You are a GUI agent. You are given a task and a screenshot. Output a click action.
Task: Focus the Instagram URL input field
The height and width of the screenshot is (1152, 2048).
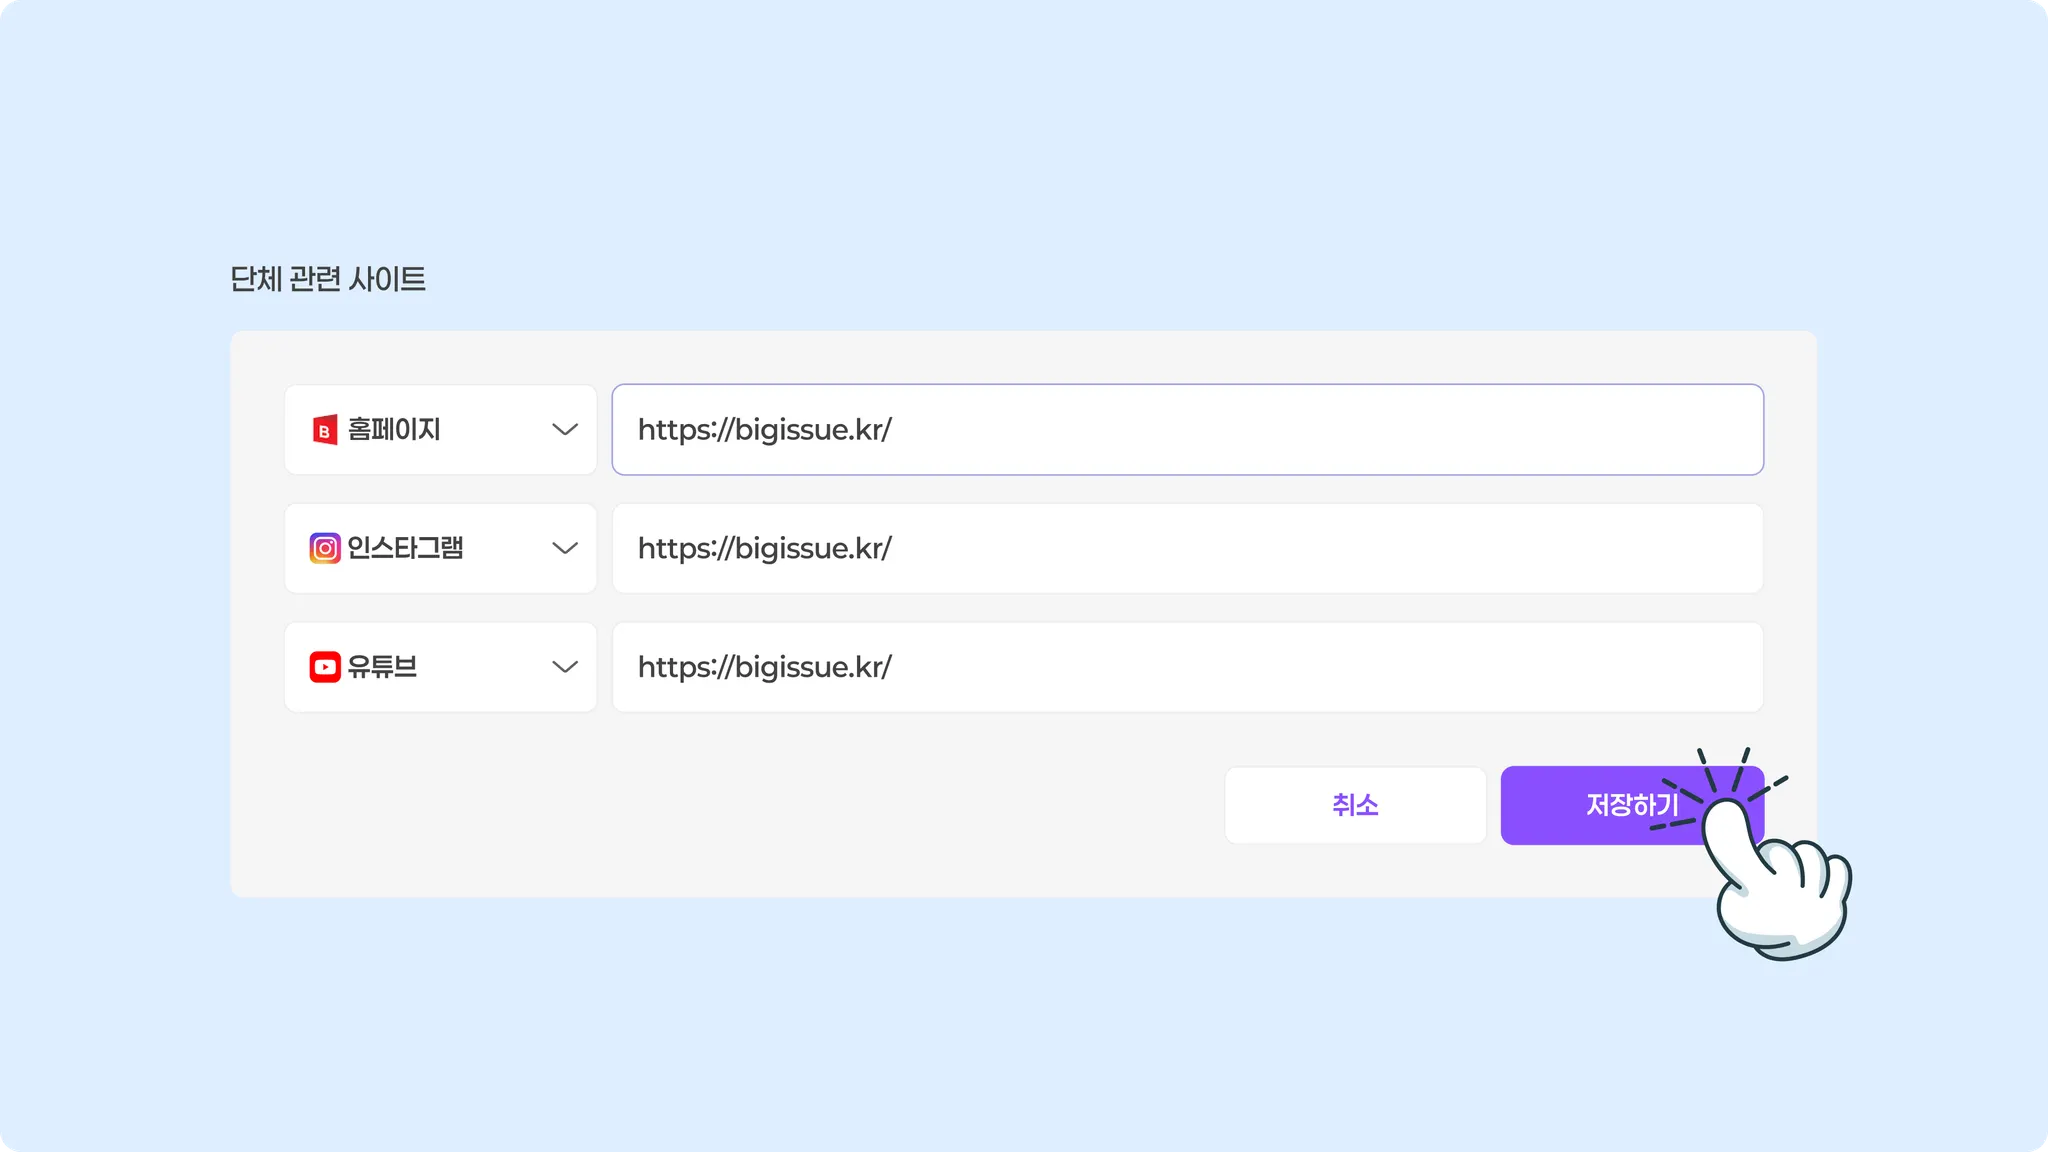pos(1300,548)
